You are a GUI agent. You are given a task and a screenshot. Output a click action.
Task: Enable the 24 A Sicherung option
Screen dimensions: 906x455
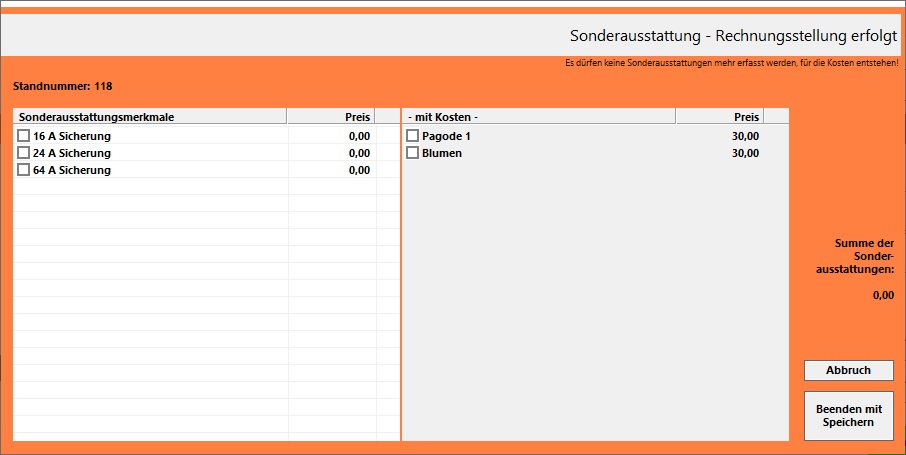pyautogui.click(x=24, y=153)
